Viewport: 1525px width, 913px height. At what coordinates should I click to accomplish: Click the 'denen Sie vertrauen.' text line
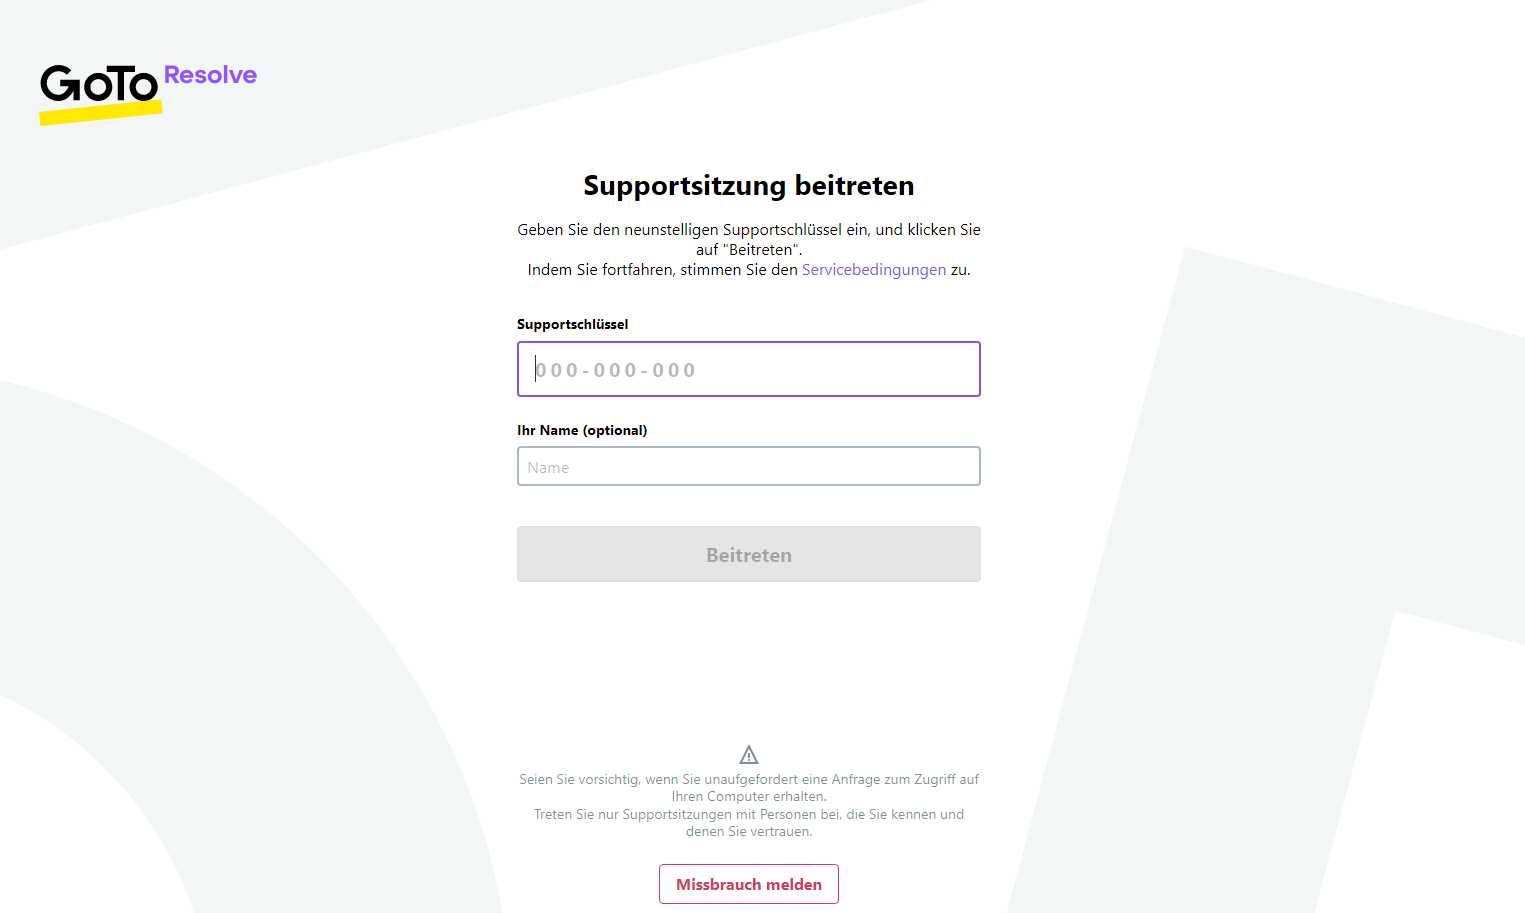pyautogui.click(x=749, y=832)
